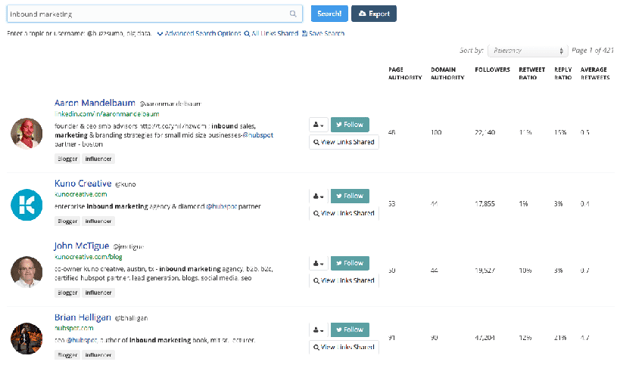Click Brian Halligan's avatar photo
This screenshot has height=365, width=620.
coord(26,339)
